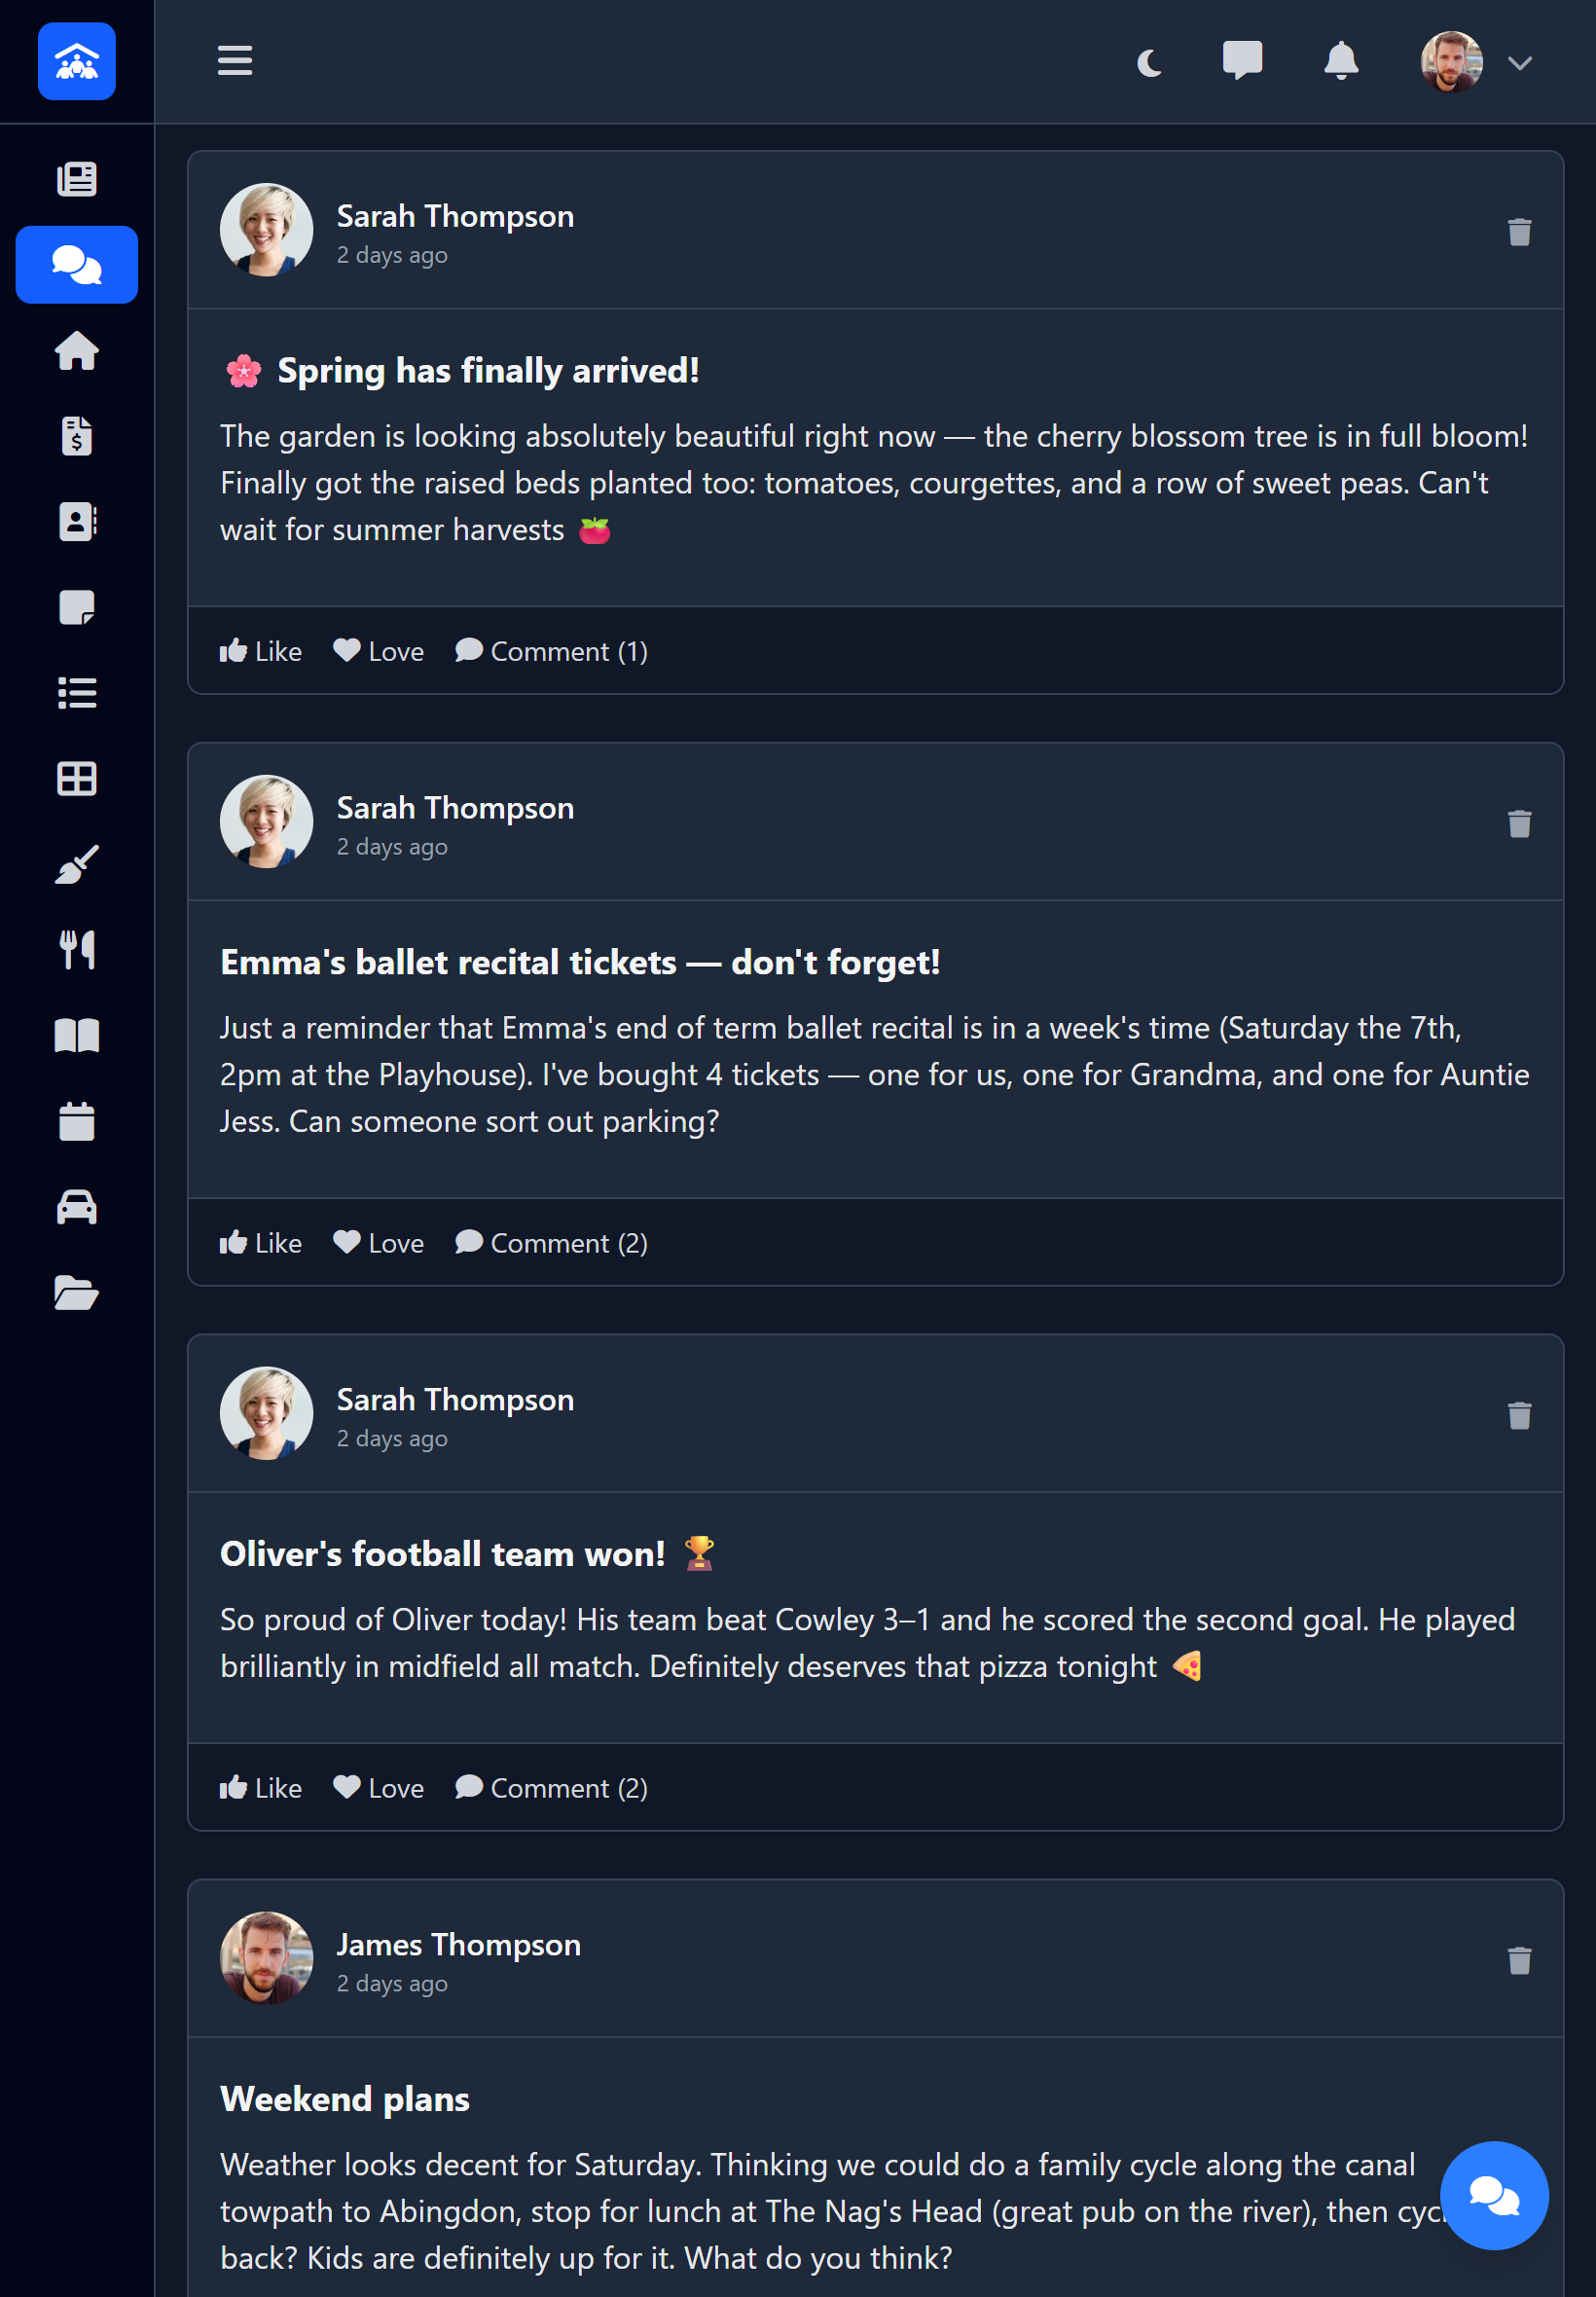This screenshot has height=2297, width=1596.
Task: Open notifications via the bell icon
Action: point(1342,62)
